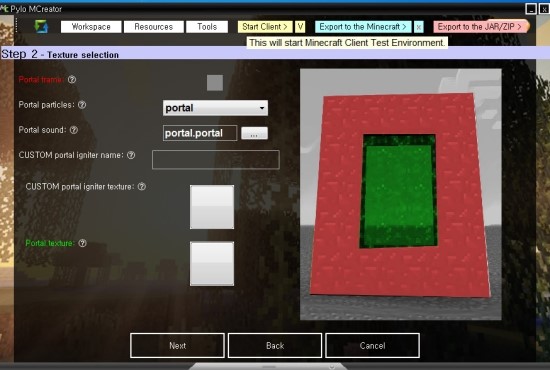Open help icon for CUSTOM portal igniter name

point(131,155)
